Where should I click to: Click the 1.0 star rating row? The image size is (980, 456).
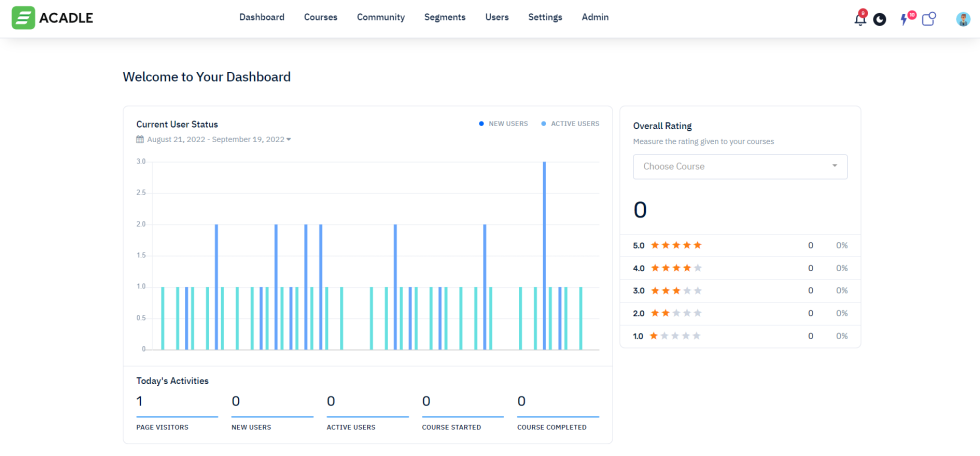pyautogui.click(x=740, y=336)
